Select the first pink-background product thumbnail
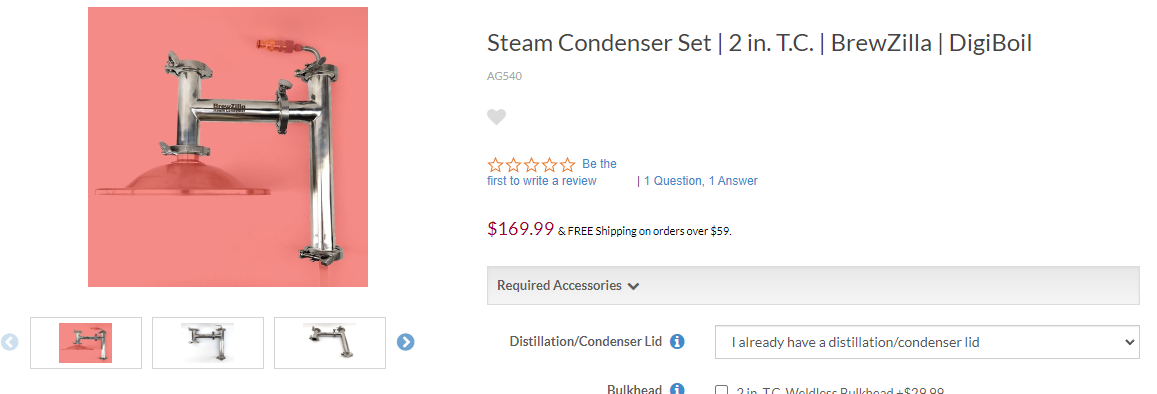The image size is (1157, 394). (86, 342)
